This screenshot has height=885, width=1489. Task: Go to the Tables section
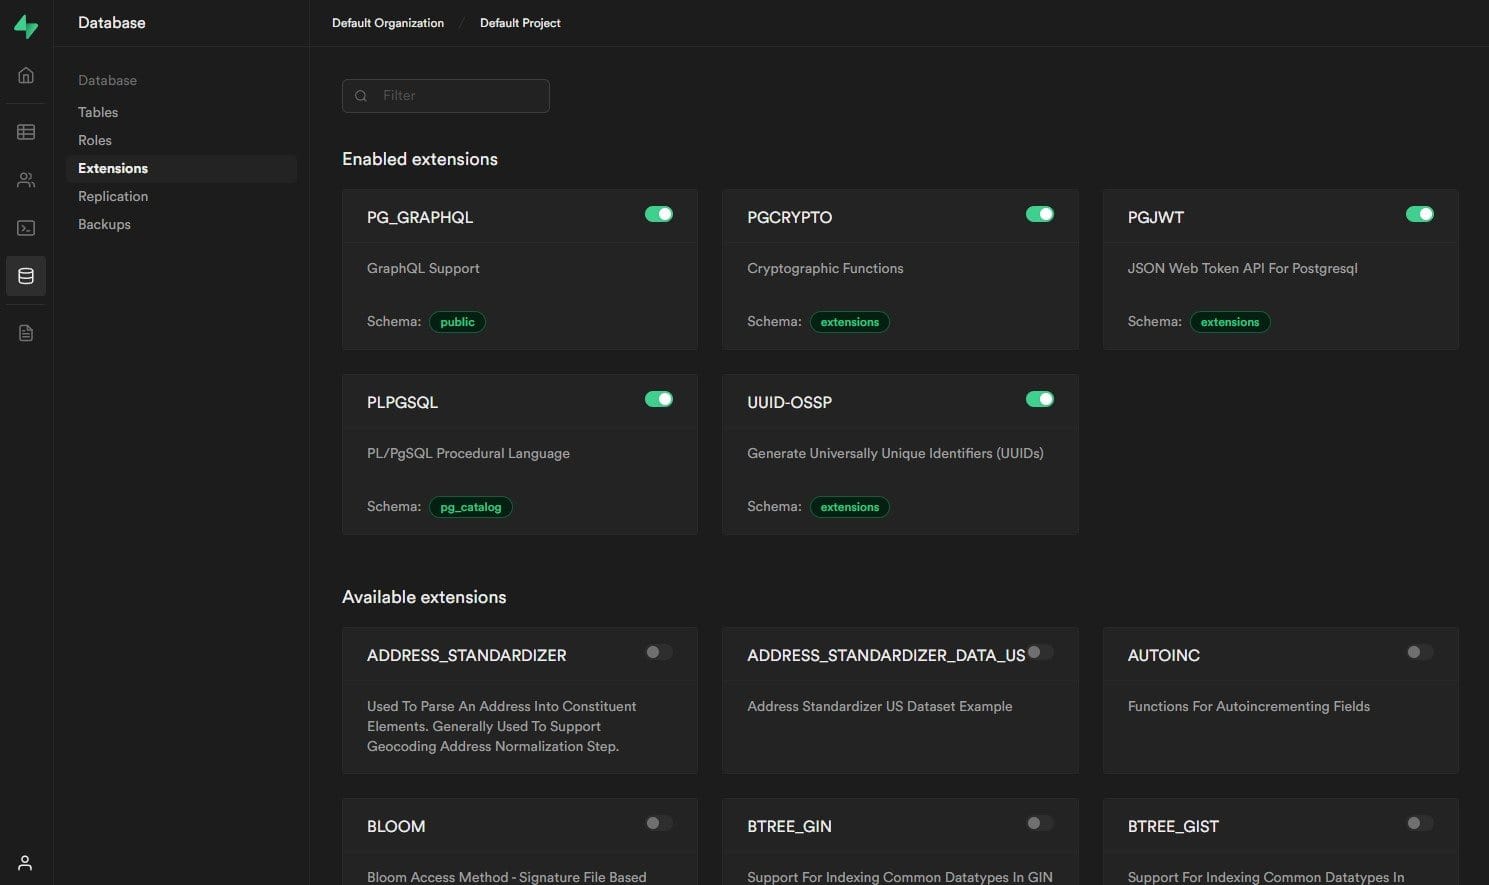[x=98, y=112]
